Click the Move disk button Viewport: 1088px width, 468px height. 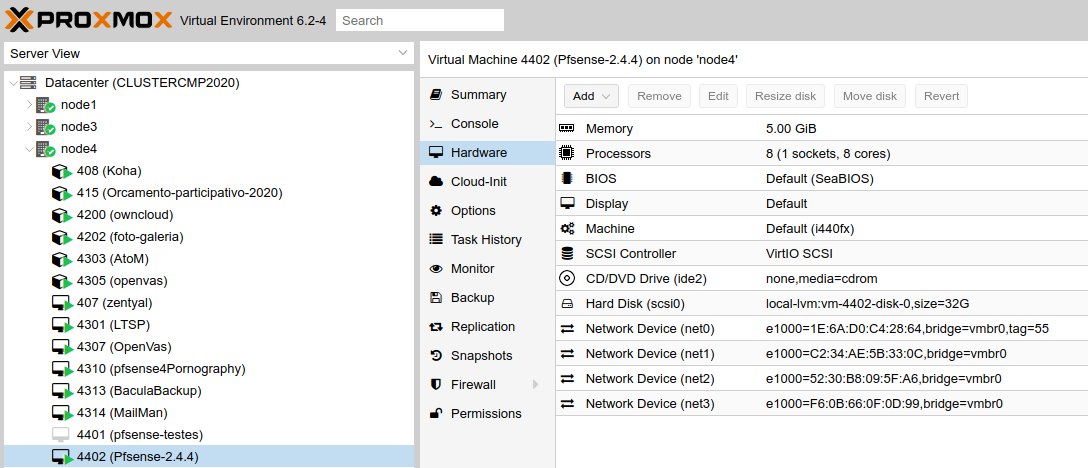(x=870, y=97)
